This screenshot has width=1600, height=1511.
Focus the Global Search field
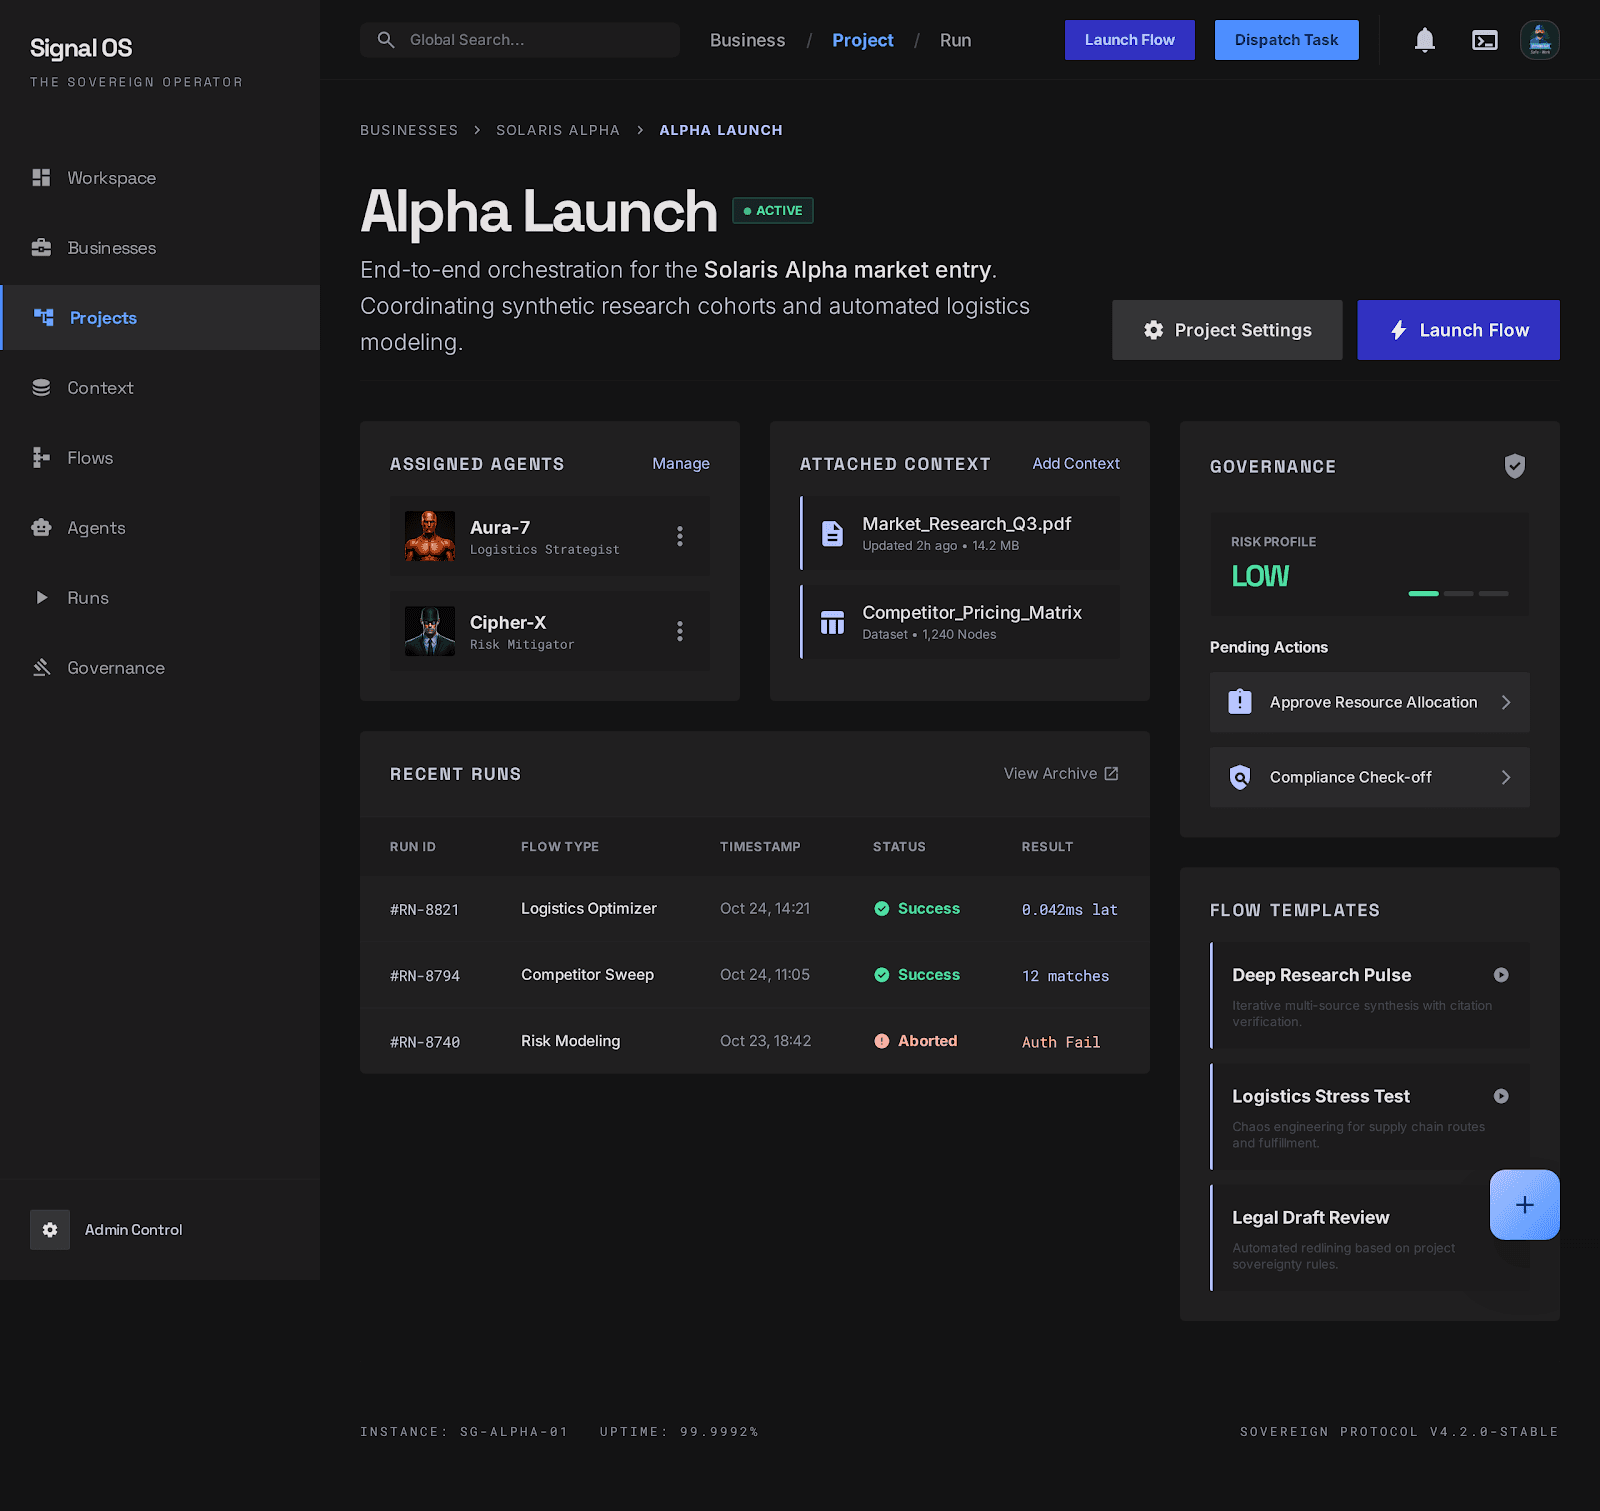click(520, 40)
